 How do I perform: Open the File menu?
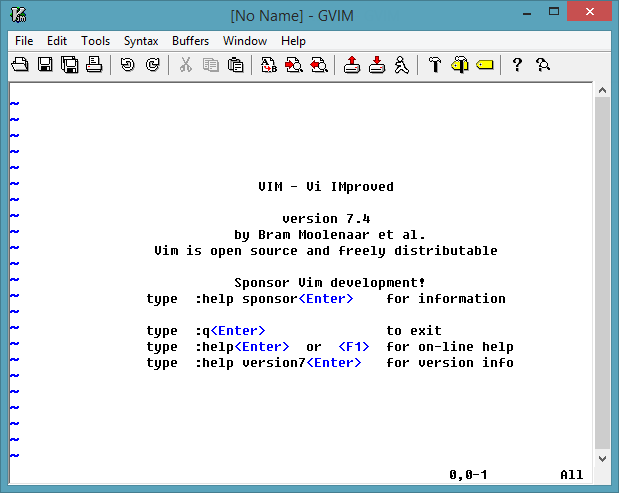(24, 41)
